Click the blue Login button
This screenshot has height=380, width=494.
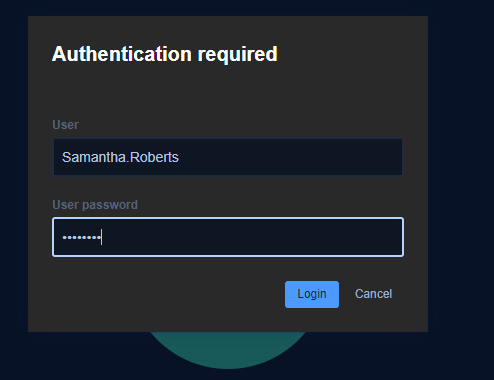pyautogui.click(x=312, y=294)
